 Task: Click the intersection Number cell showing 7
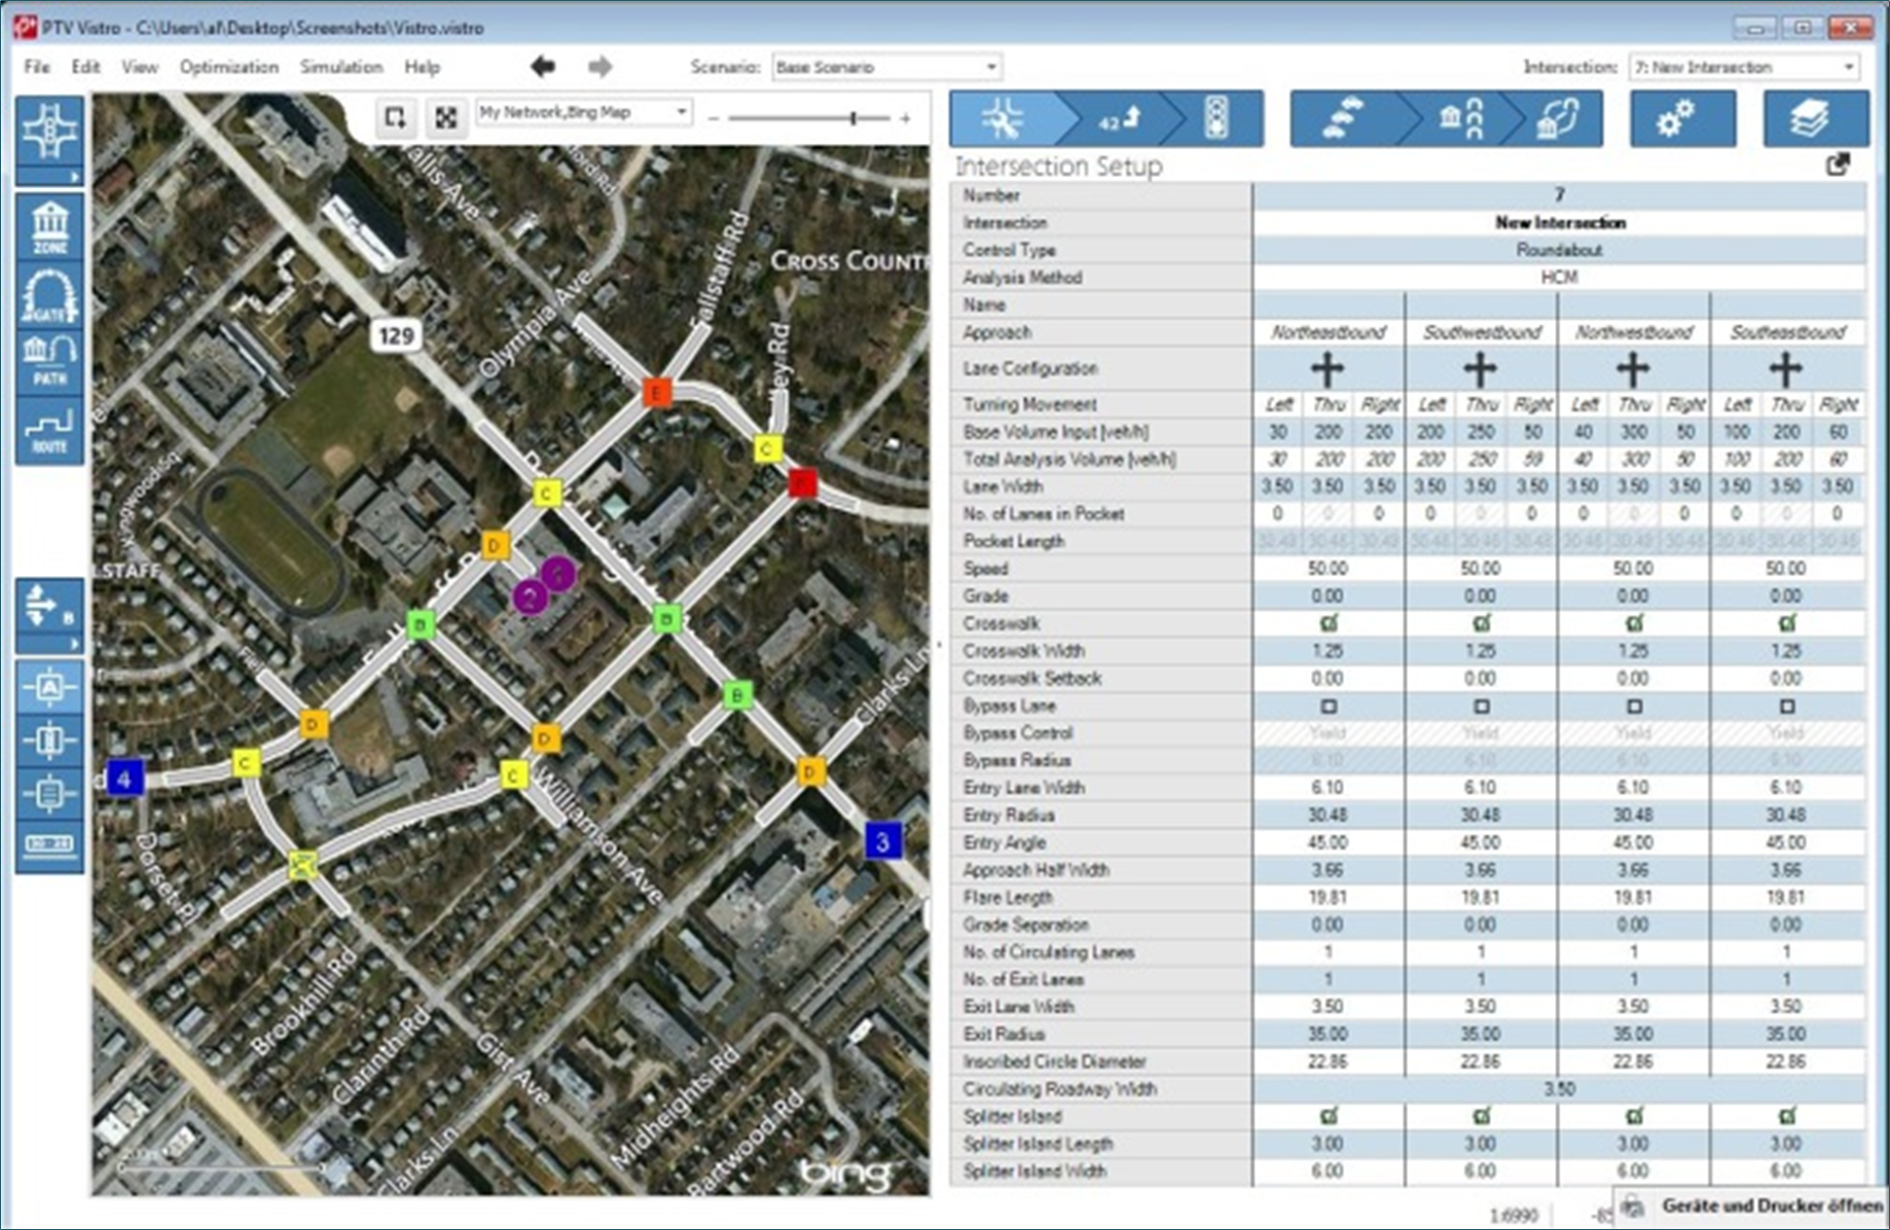click(x=1559, y=195)
